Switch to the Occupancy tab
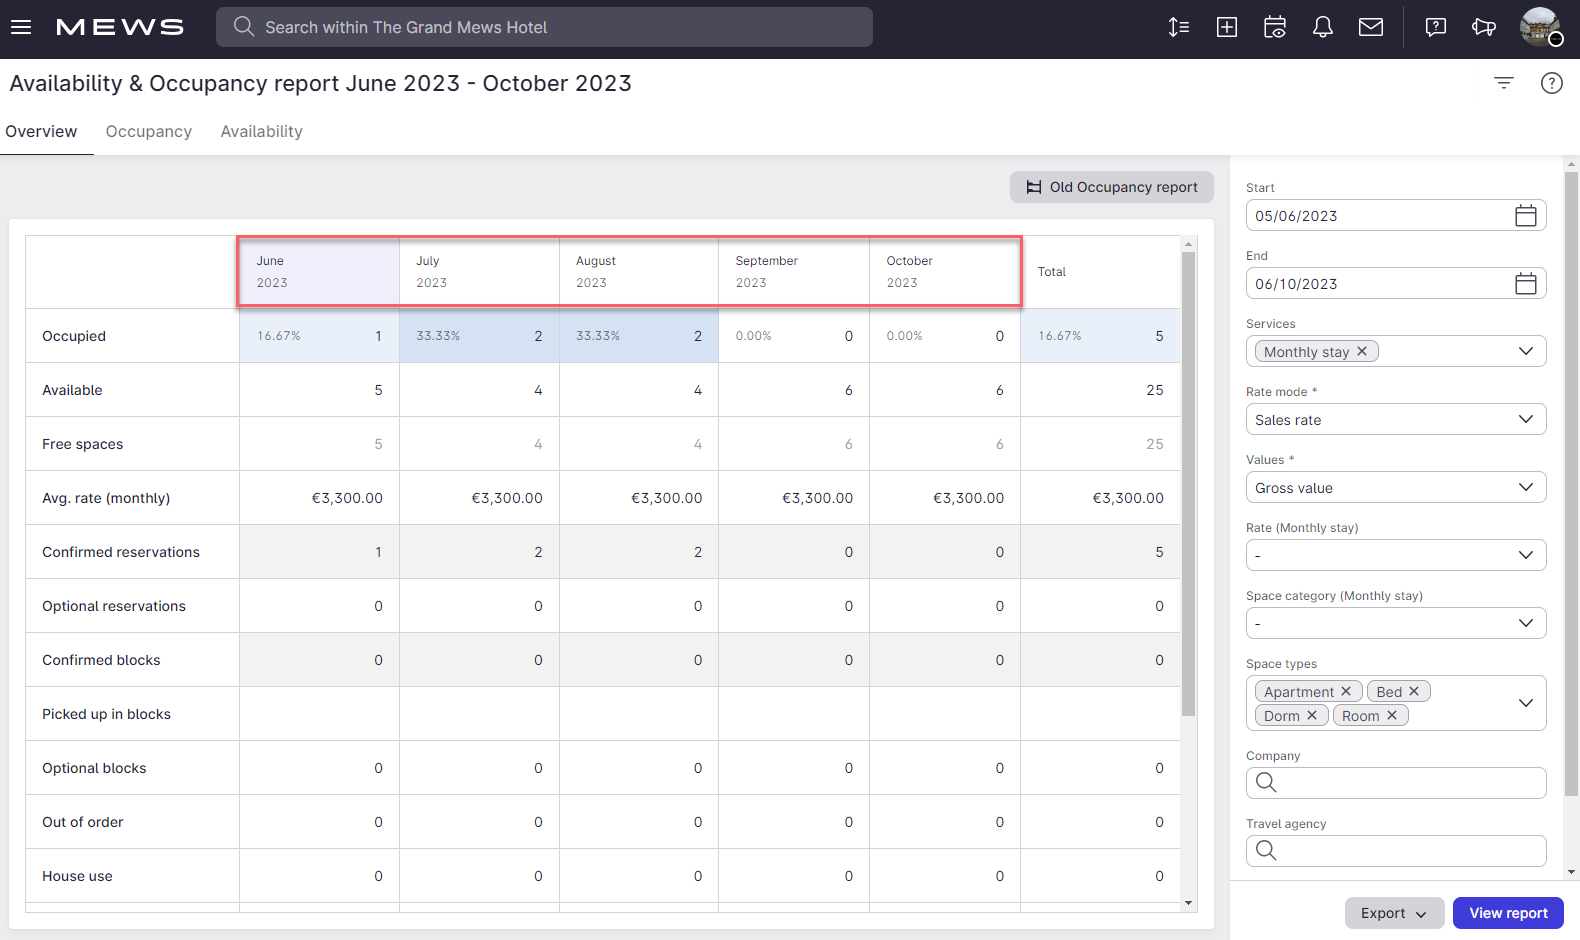 (148, 132)
